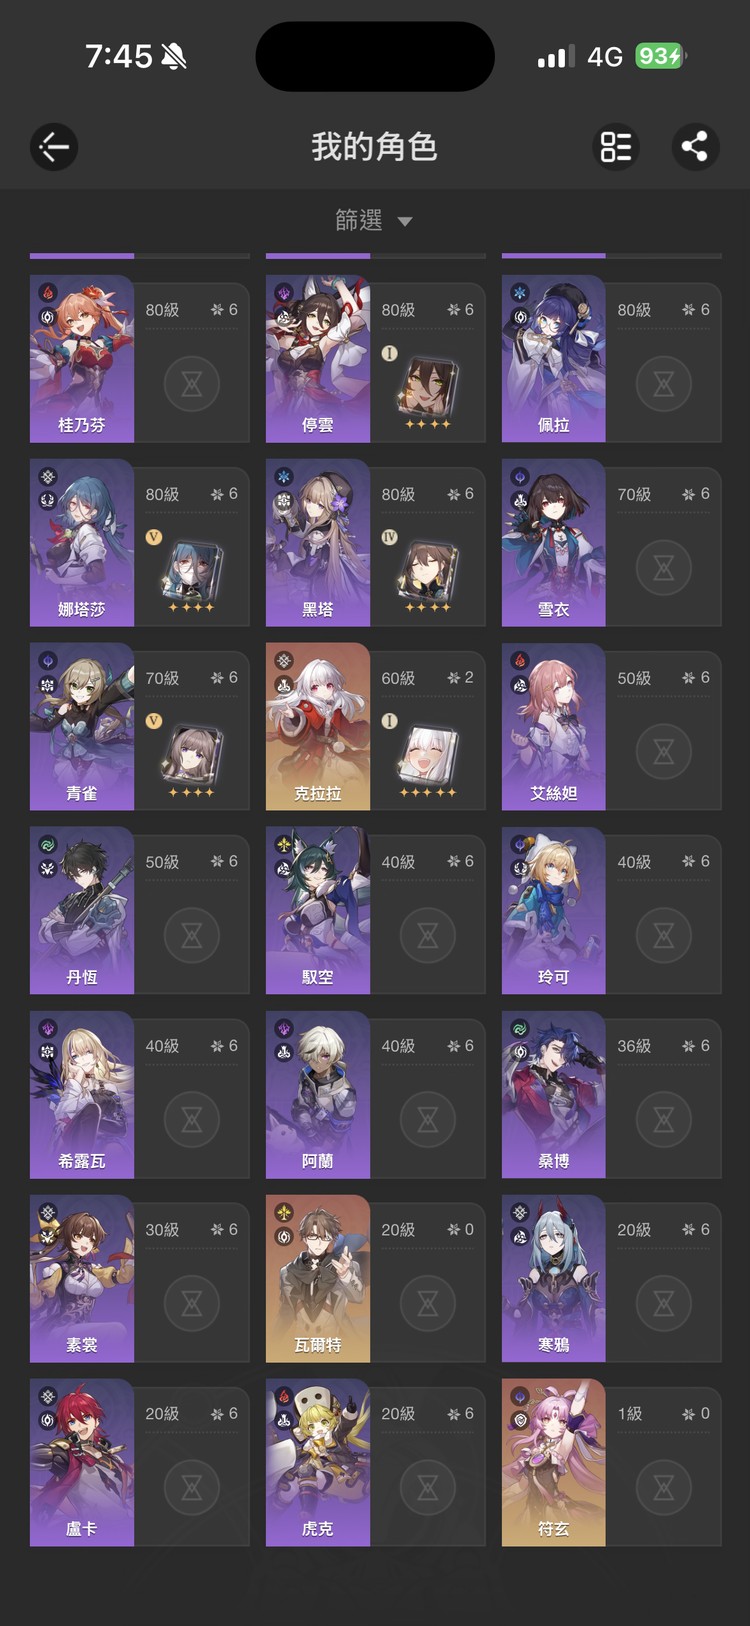Select the 艾絲妲 character portrait

pos(553,726)
